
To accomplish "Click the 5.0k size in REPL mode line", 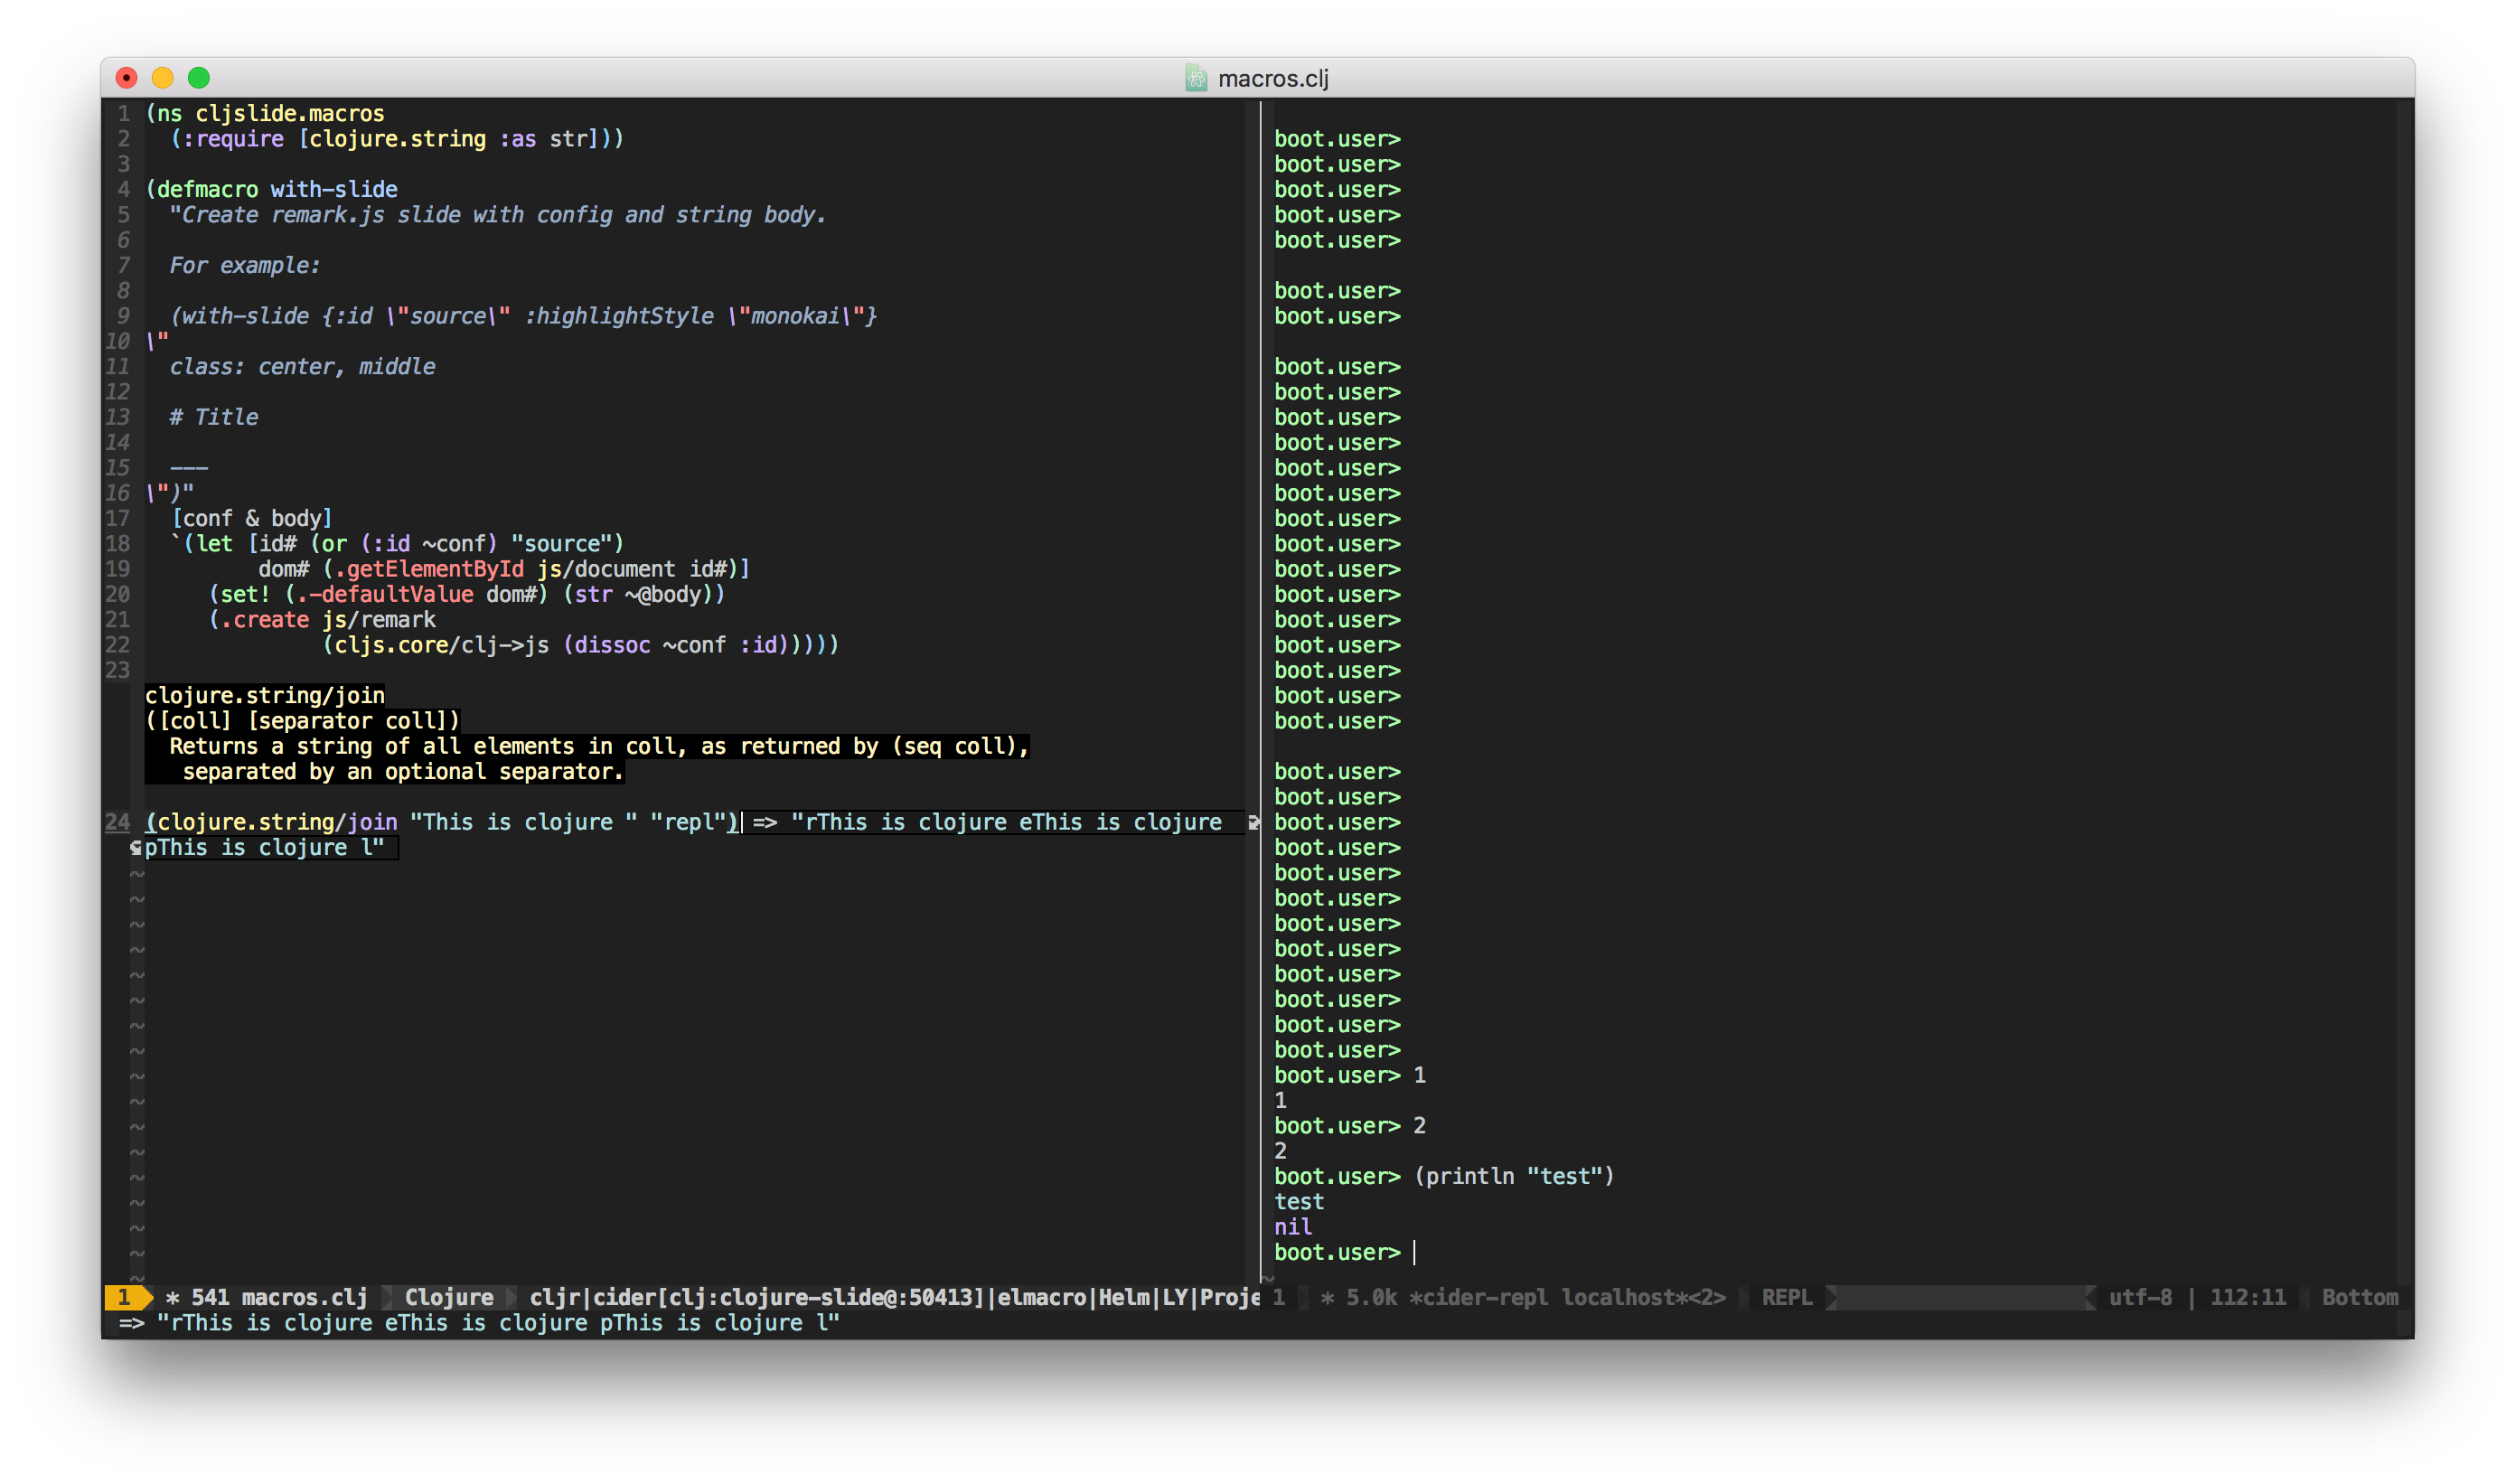I will (1371, 1298).
